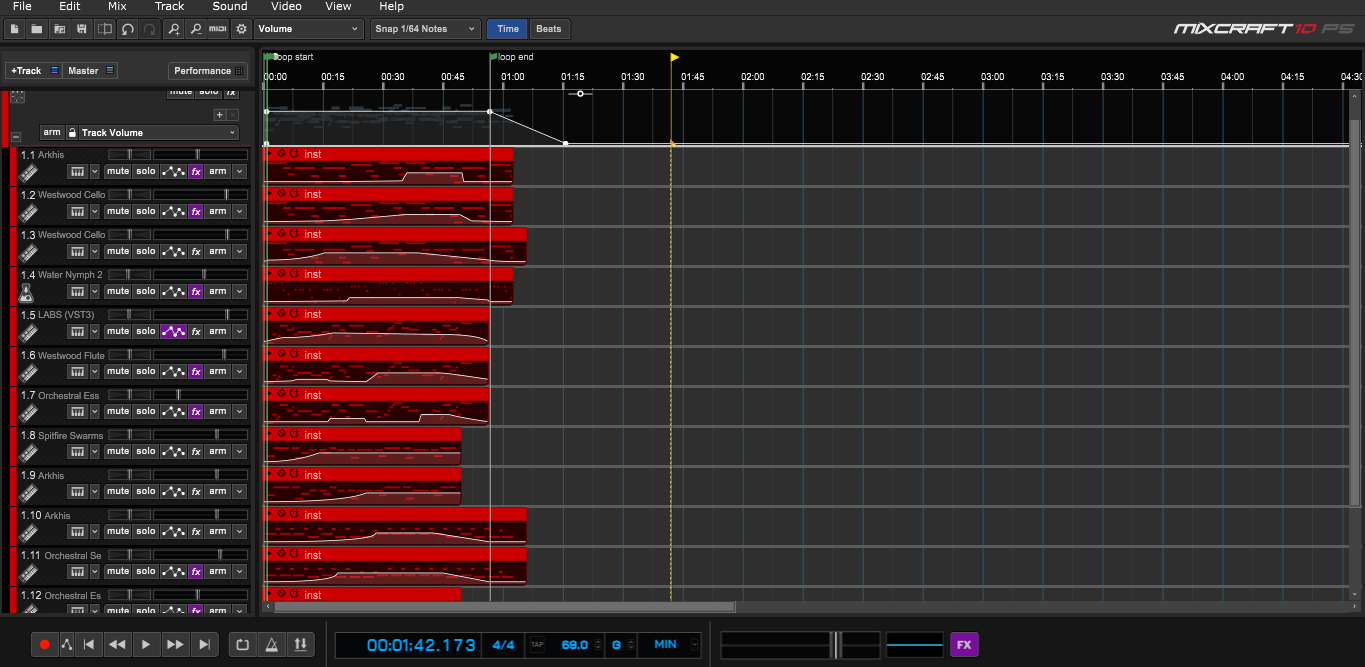Toggle the lock icon beside Track Volume
The image size is (1365, 667).
click(72, 132)
